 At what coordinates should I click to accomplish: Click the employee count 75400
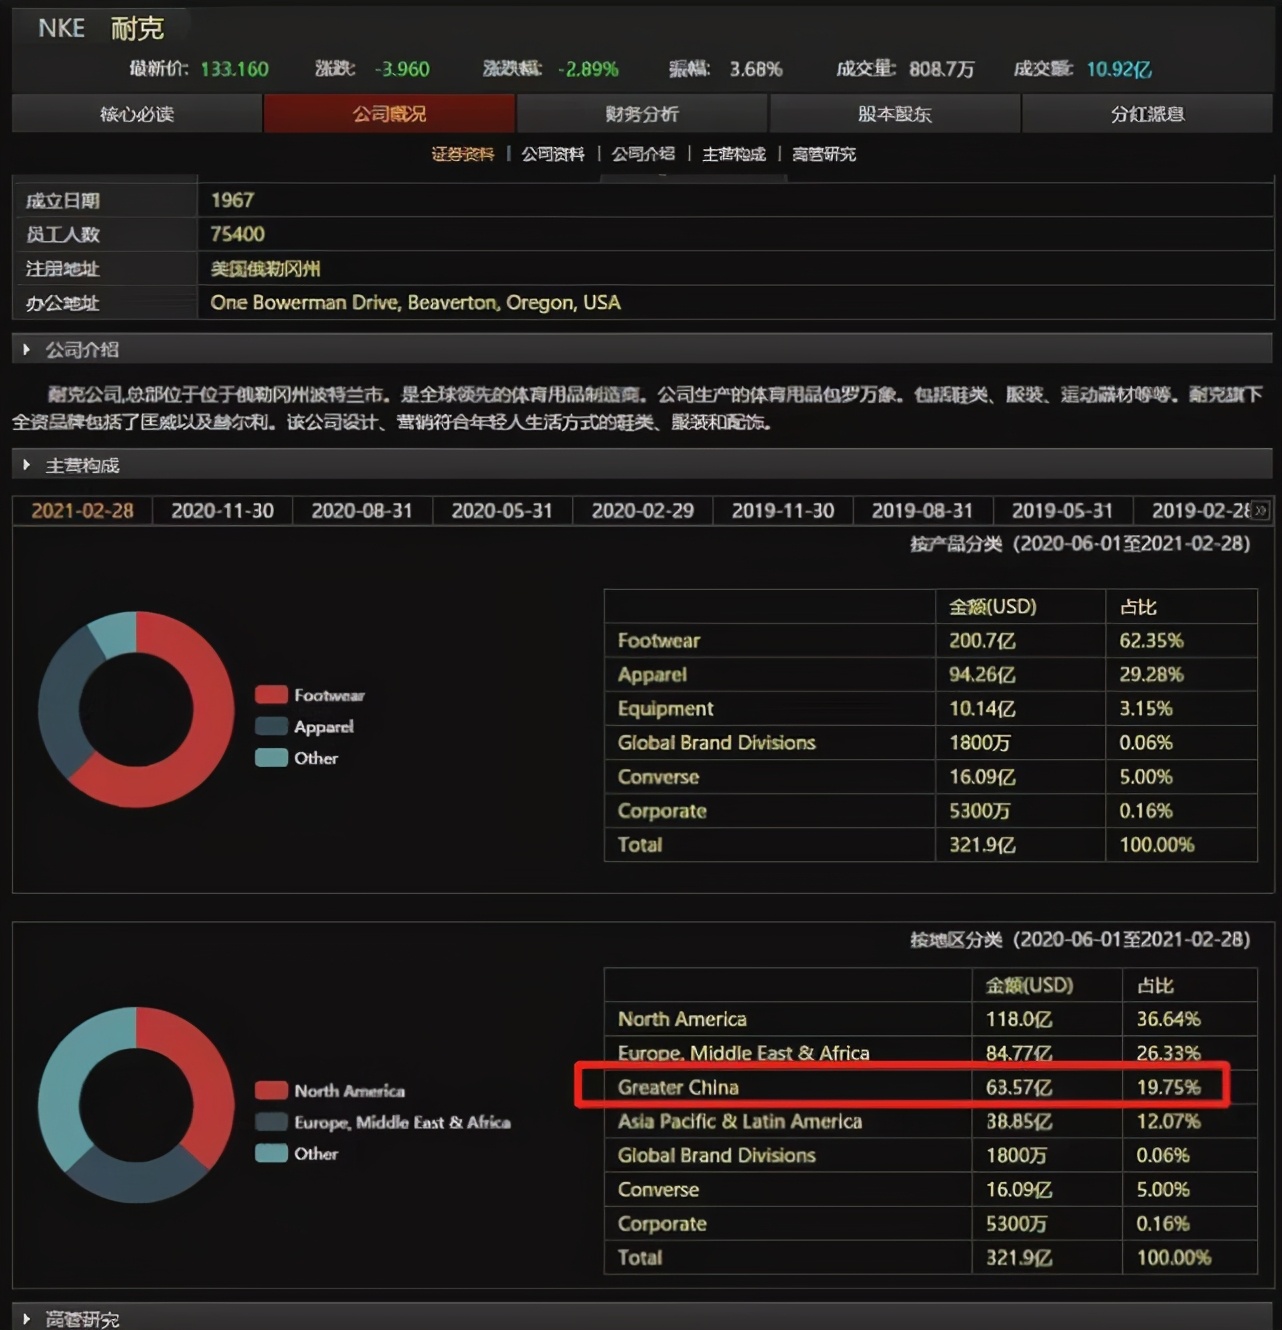tap(237, 234)
